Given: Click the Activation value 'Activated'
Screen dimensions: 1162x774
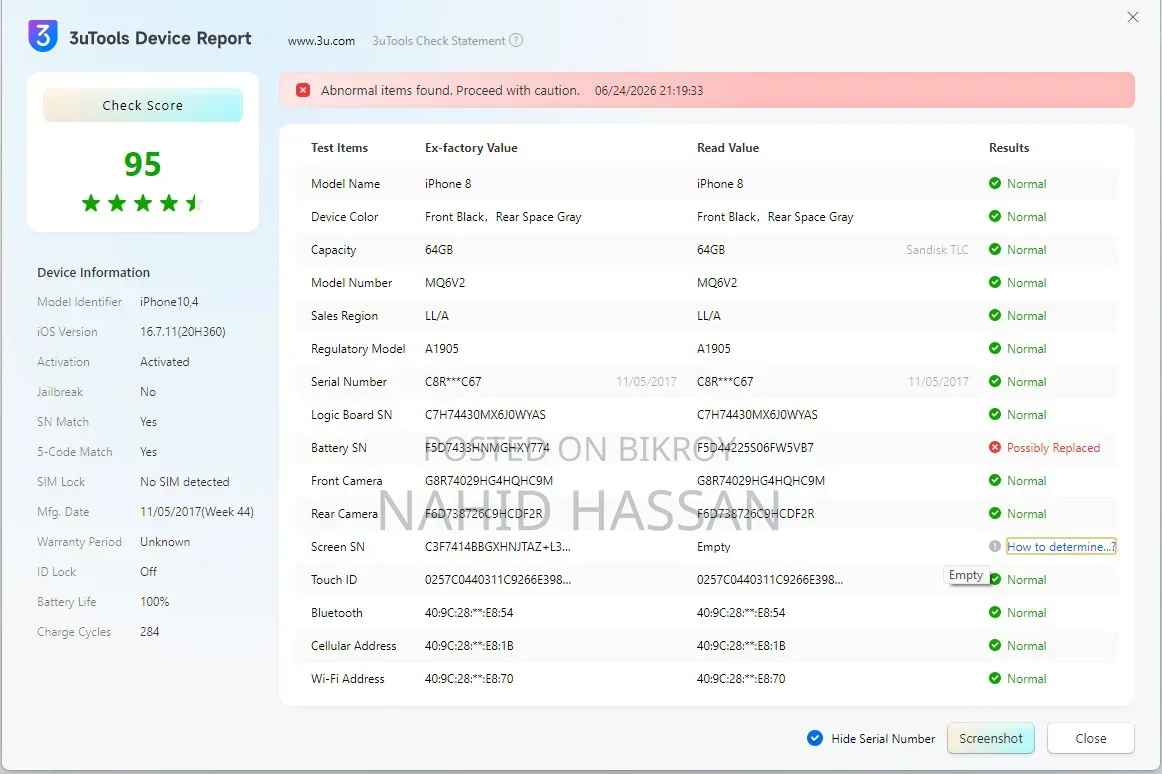Looking at the screenshot, I should pyautogui.click(x=165, y=362).
